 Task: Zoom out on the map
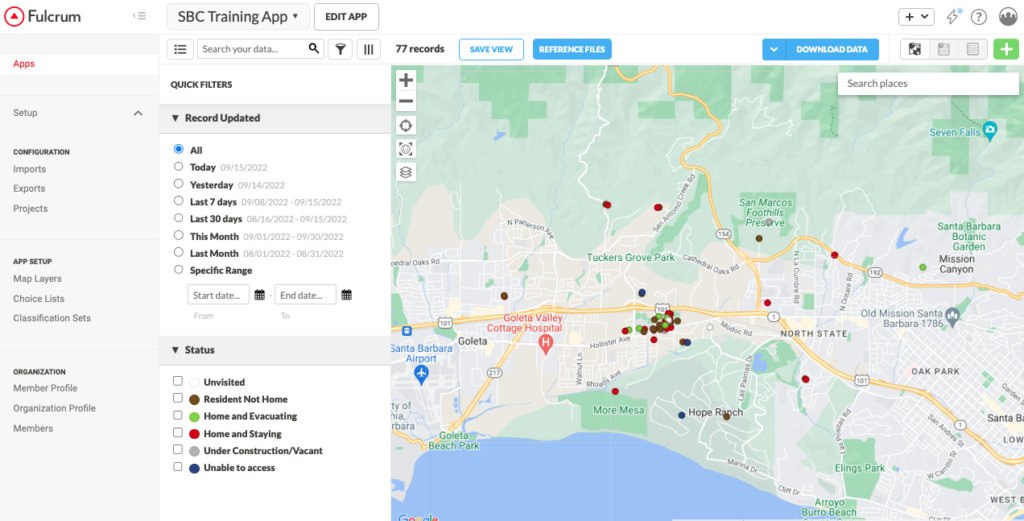click(406, 101)
